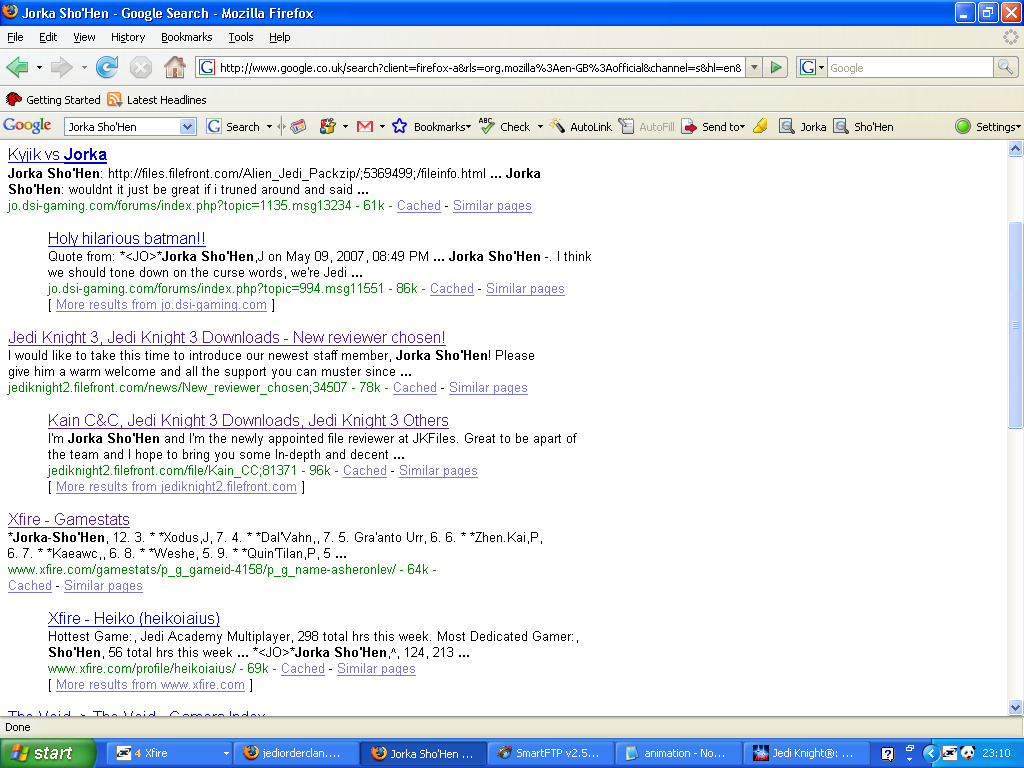
Task: Click the AutoLink wand button
Action: click(581, 127)
